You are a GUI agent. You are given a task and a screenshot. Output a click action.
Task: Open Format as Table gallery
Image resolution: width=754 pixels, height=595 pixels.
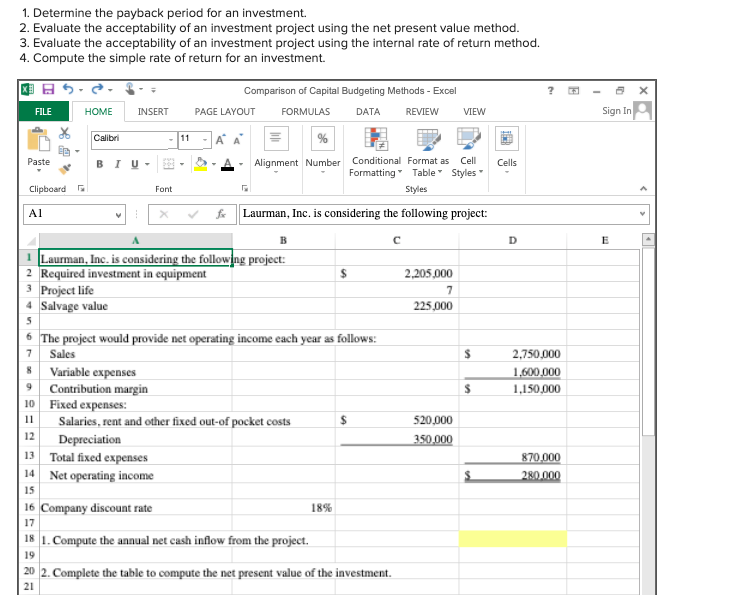pyautogui.click(x=428, y=152)
